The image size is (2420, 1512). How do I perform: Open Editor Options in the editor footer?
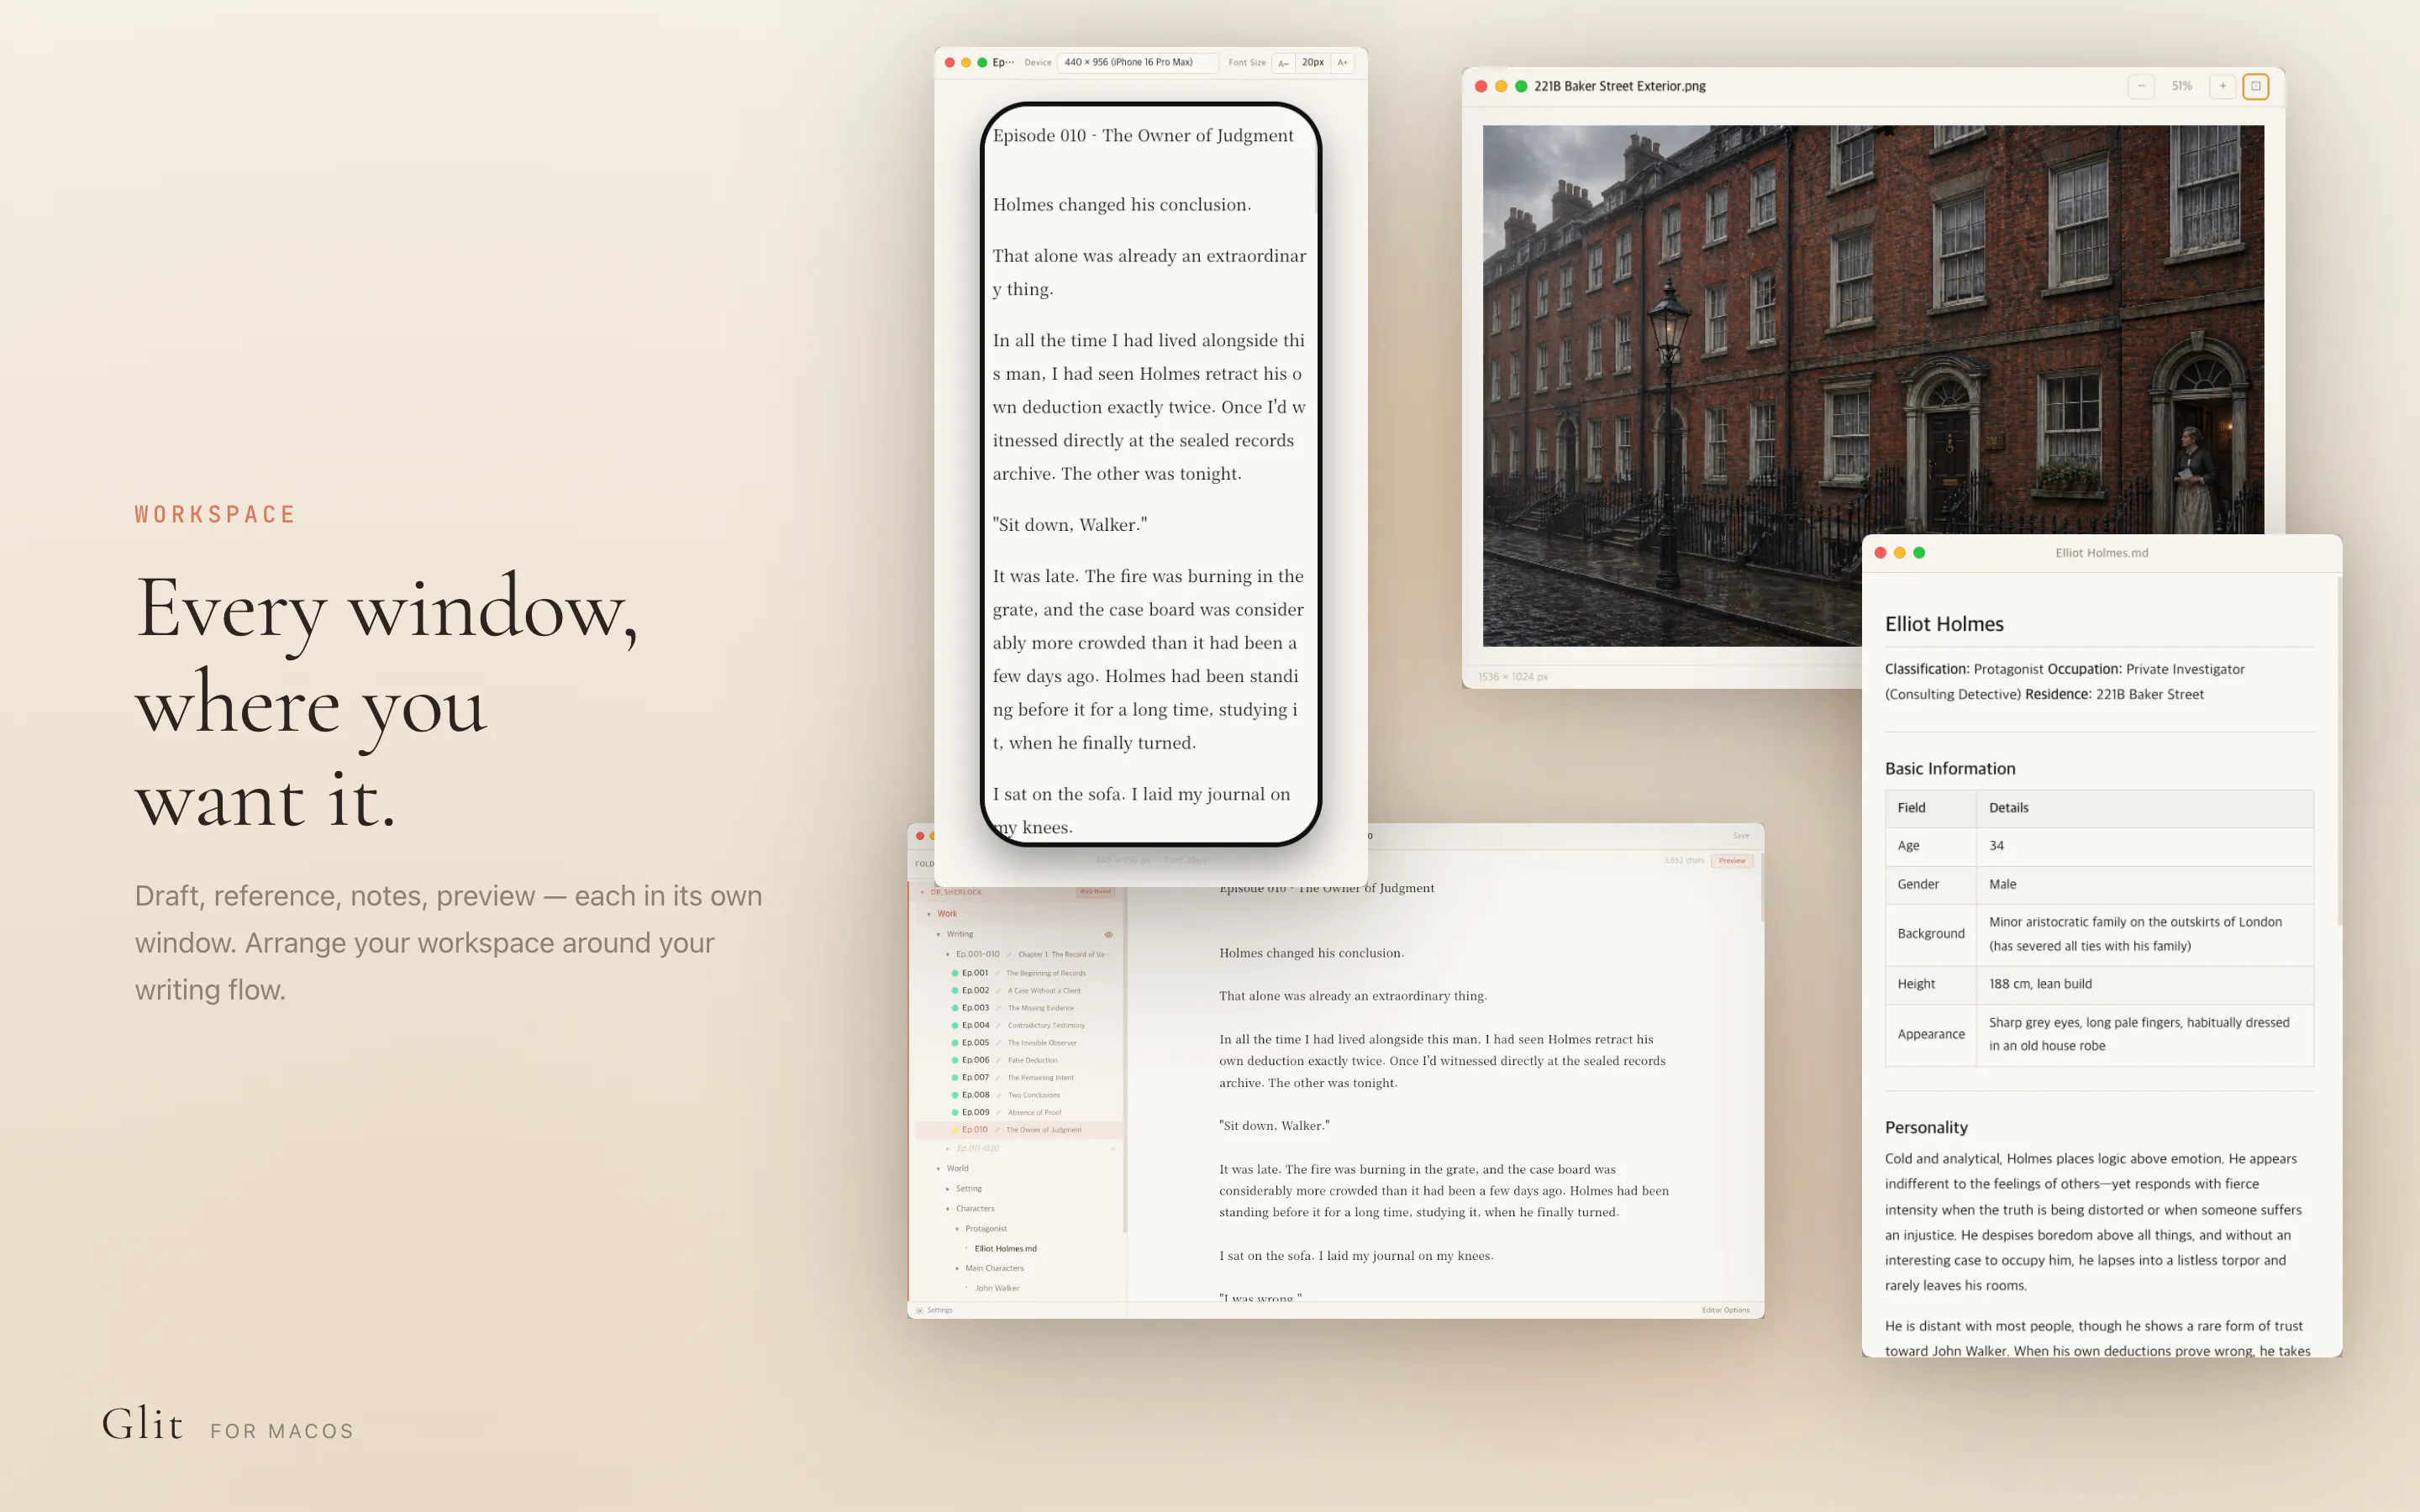point(1725,1310)
